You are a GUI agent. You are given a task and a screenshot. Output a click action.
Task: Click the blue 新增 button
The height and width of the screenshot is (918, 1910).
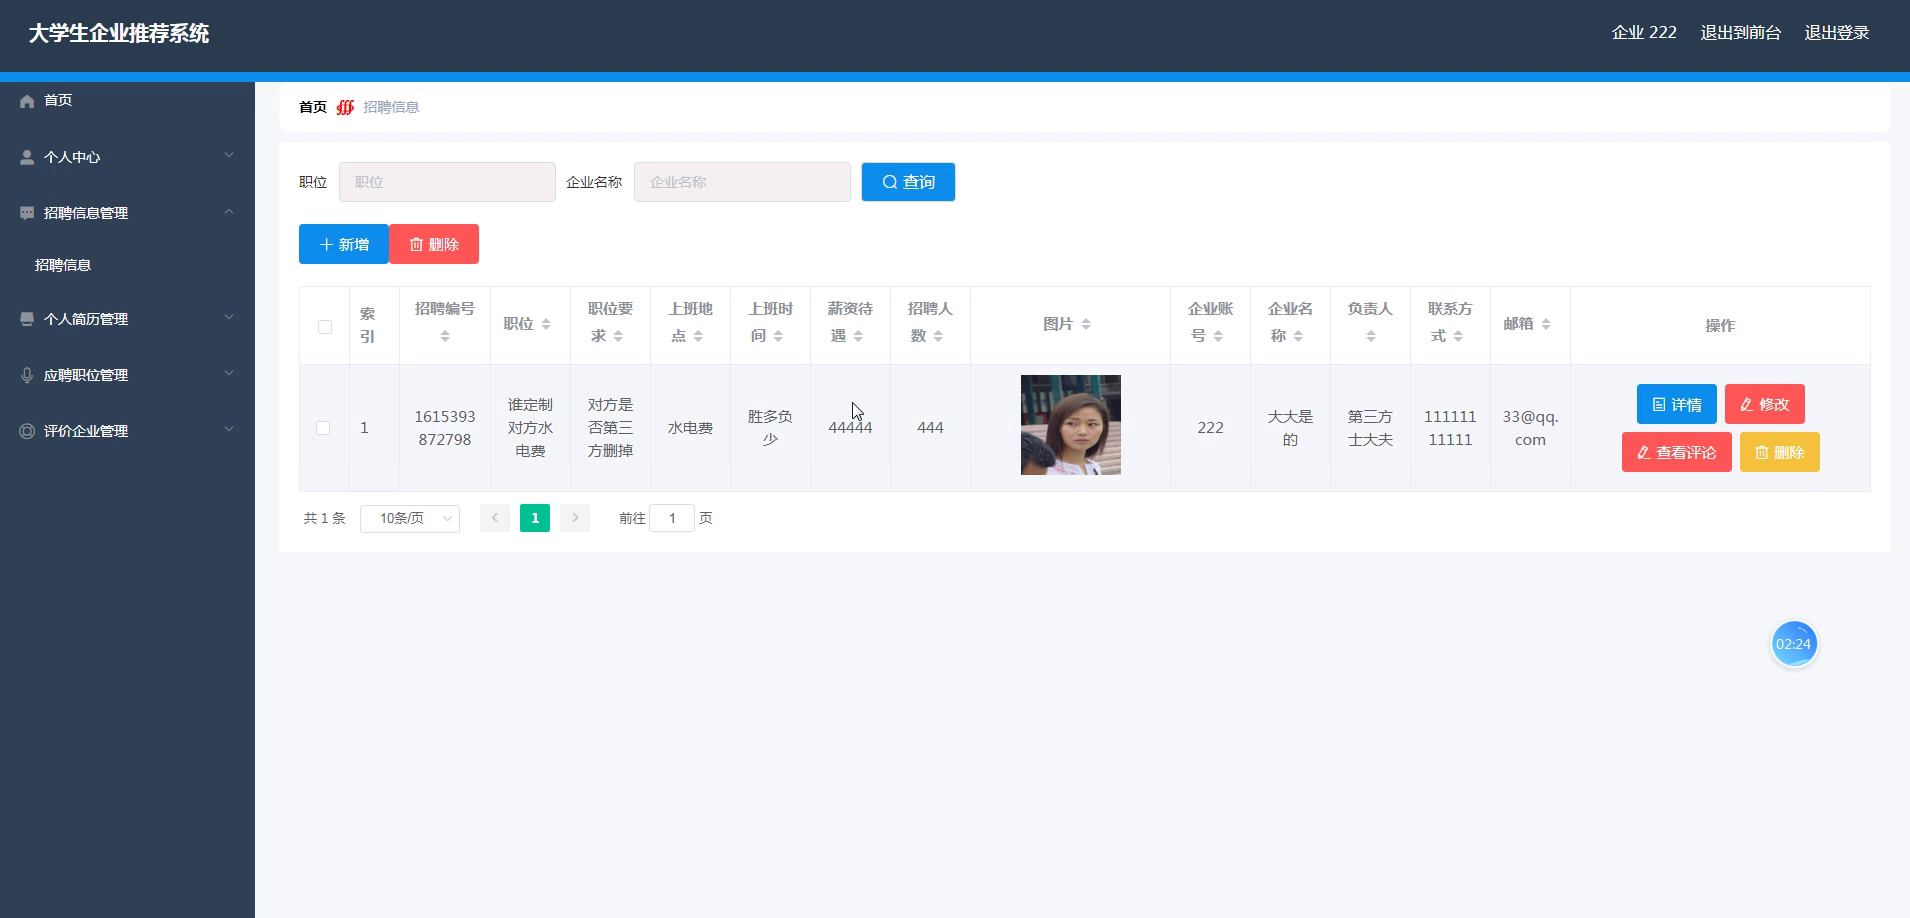(344, 244)
